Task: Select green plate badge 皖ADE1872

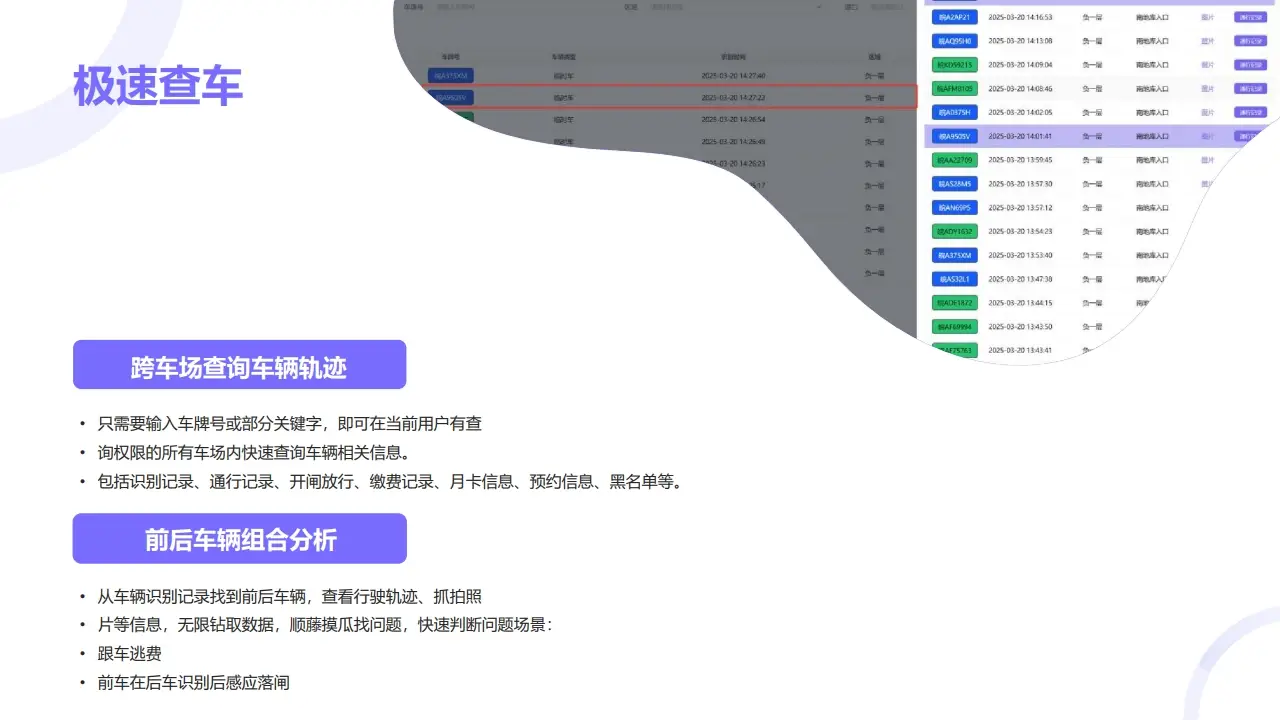Action: click(x=954, y=302)
